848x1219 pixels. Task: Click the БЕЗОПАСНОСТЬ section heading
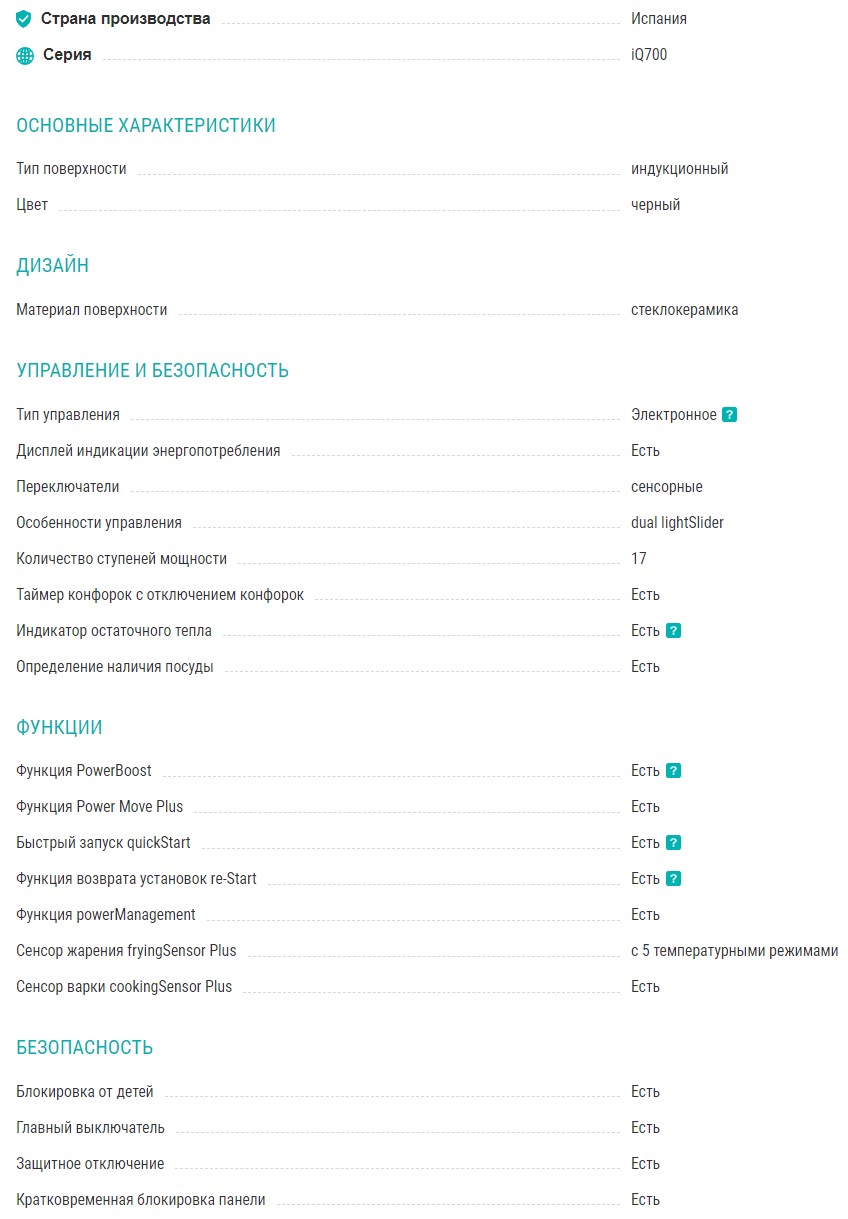coord(84,1048)
